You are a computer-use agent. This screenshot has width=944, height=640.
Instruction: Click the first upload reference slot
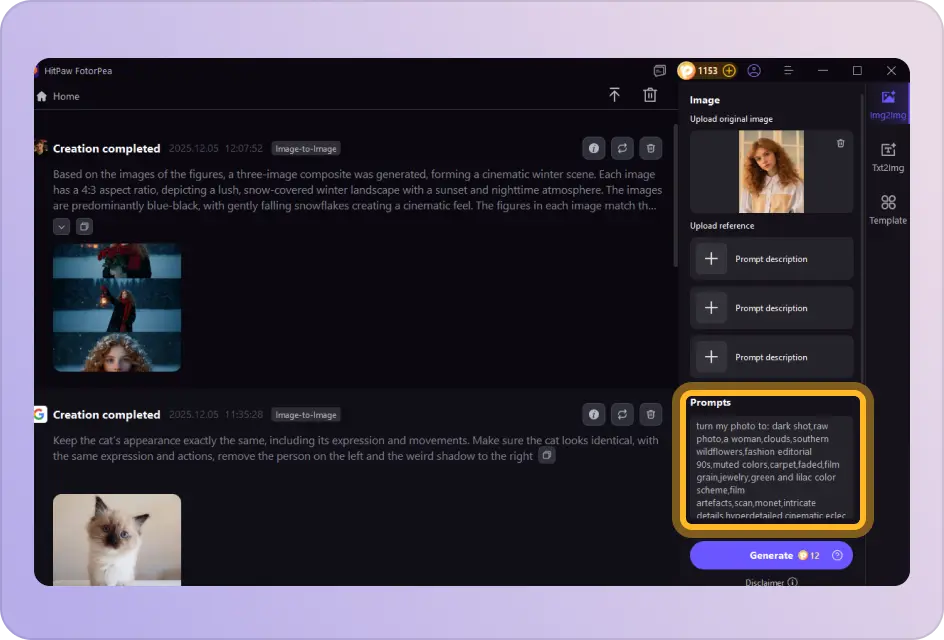click(771, 259)
